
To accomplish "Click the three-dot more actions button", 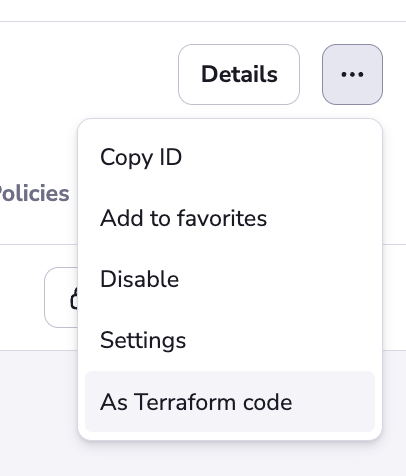I will pyautogui.click(x=352, y=74).
